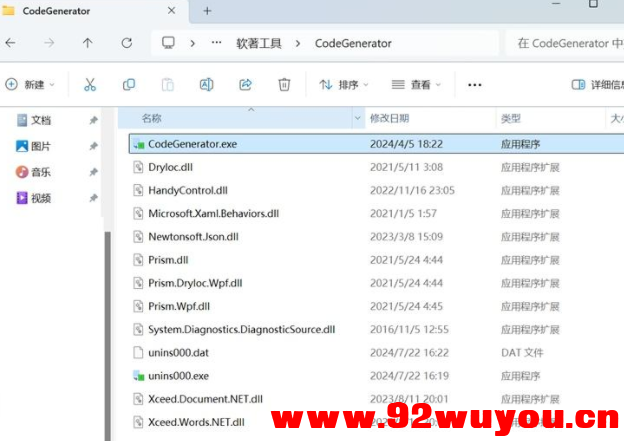Go up one folder level

click(x=88, y=43)
